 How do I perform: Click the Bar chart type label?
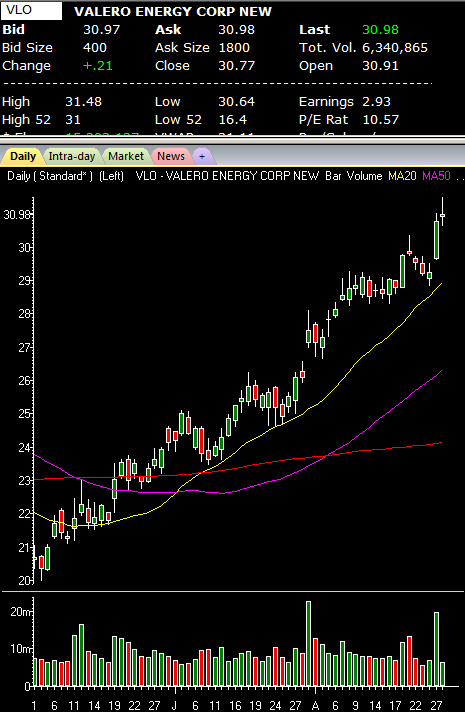click(x=333, y=176)
